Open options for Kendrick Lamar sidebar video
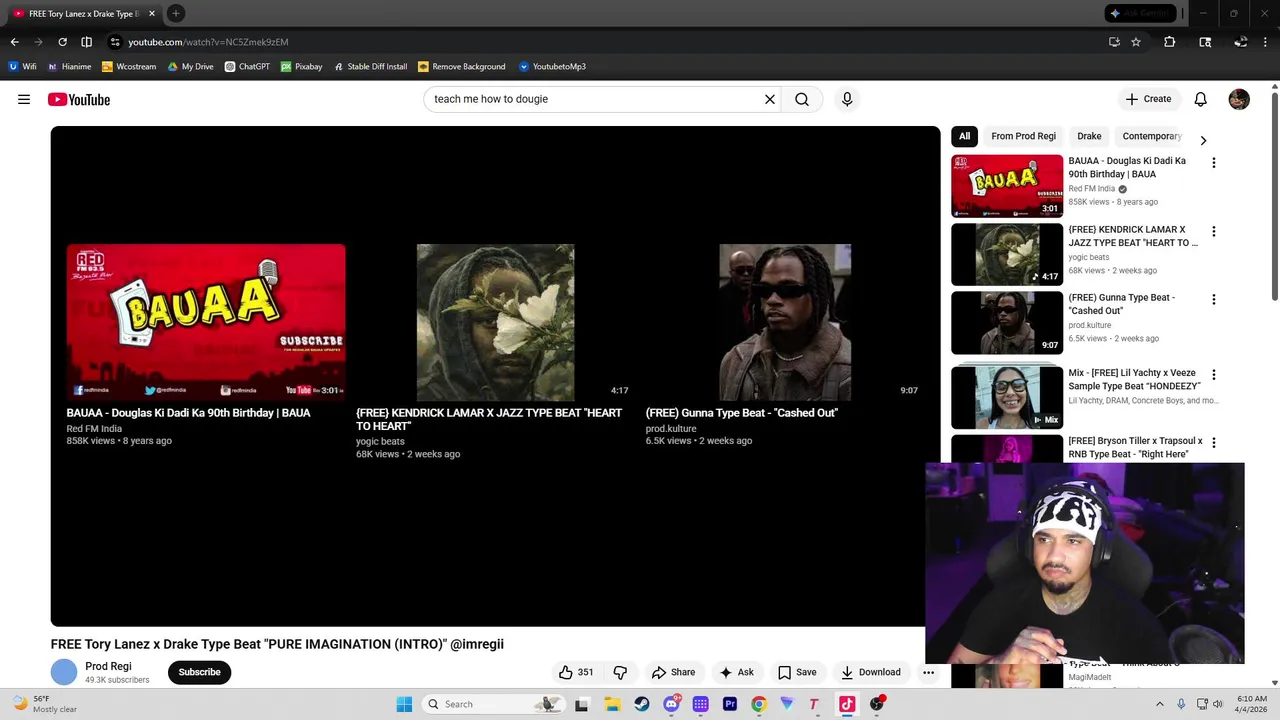This screenshot has width=1280, height=720. coord(1214,231)
